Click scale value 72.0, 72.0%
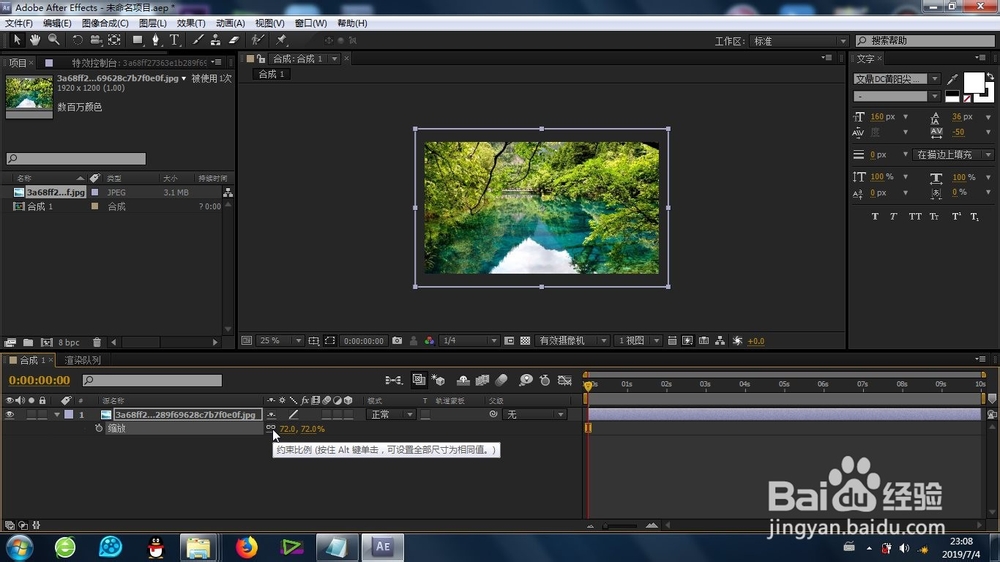1000x562 pixels. pos(302,429)
